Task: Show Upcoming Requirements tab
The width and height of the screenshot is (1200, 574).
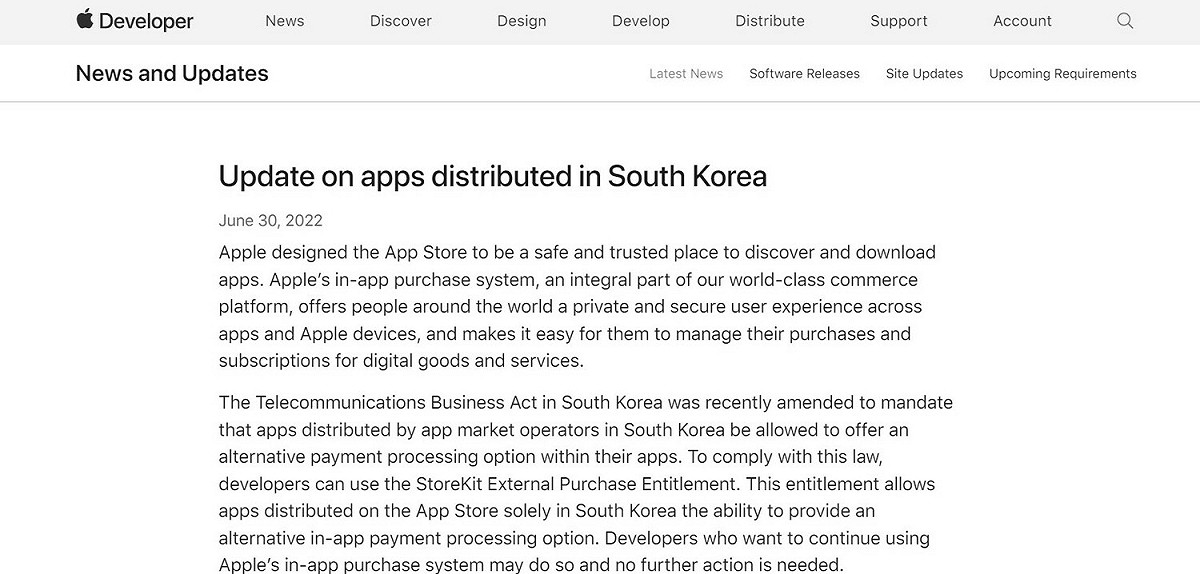Action: pos(1063,73)
